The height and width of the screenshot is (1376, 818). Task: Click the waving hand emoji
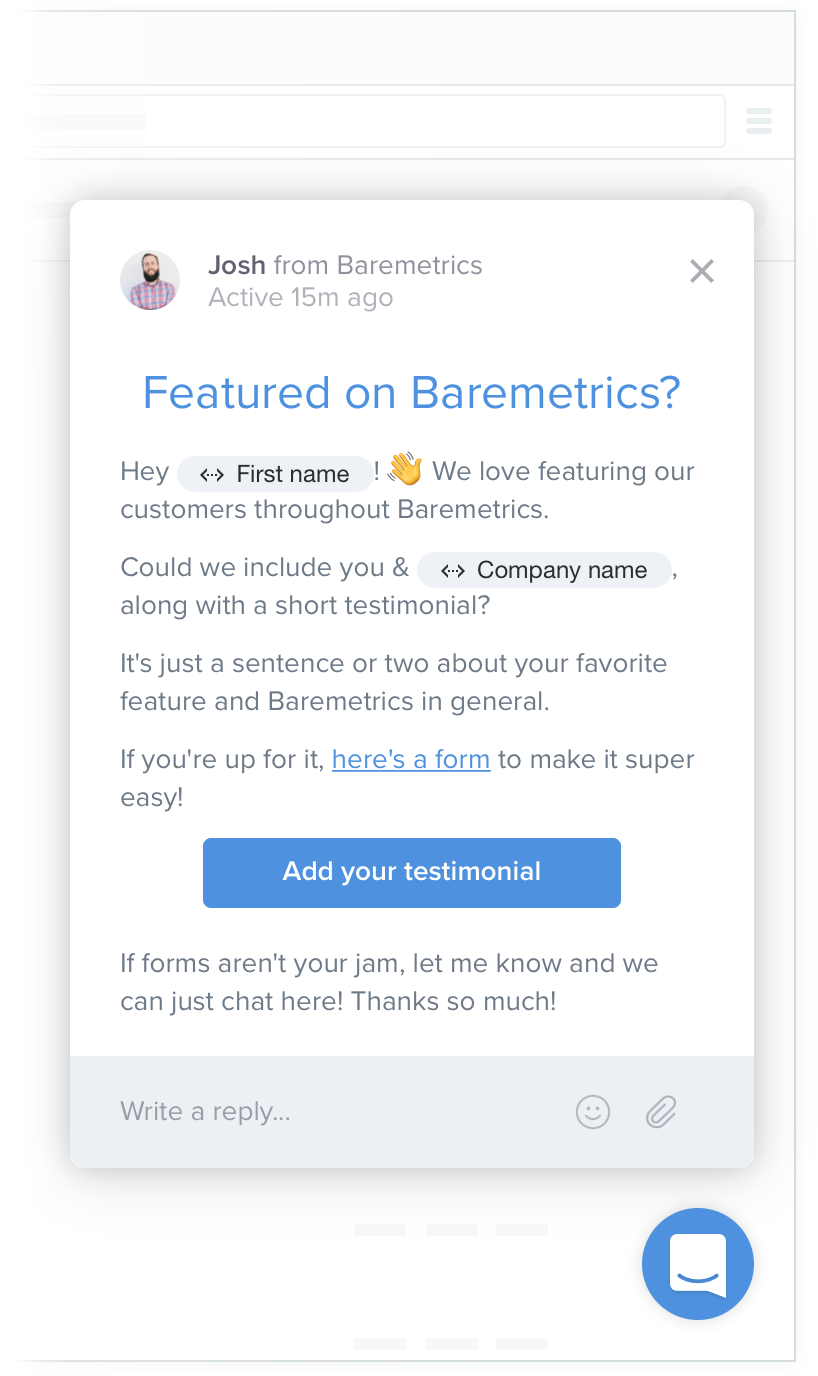click(404, 468)
